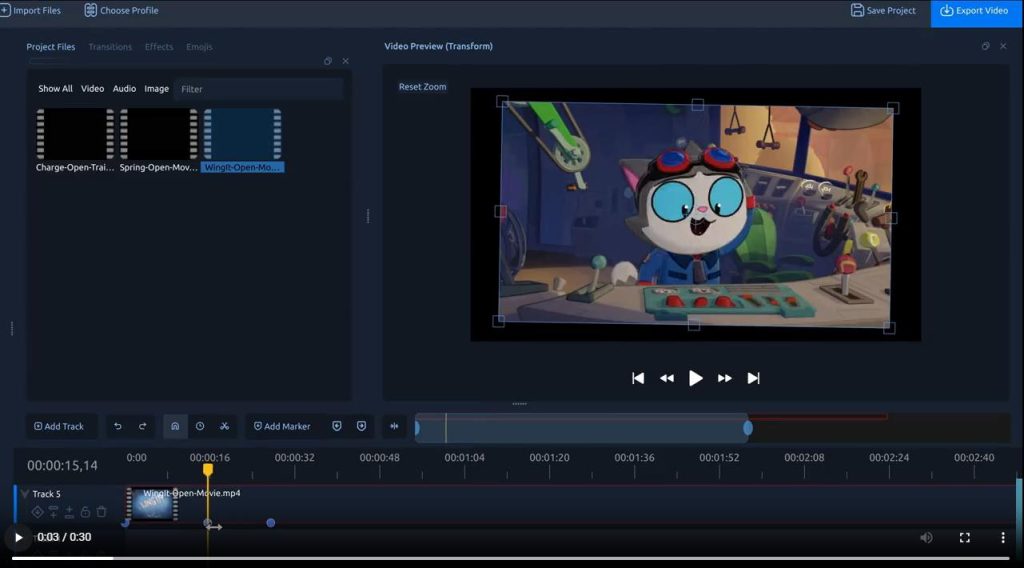Click Save Project in the top bar
This screenshot has width=1024, height=568.
883,10
